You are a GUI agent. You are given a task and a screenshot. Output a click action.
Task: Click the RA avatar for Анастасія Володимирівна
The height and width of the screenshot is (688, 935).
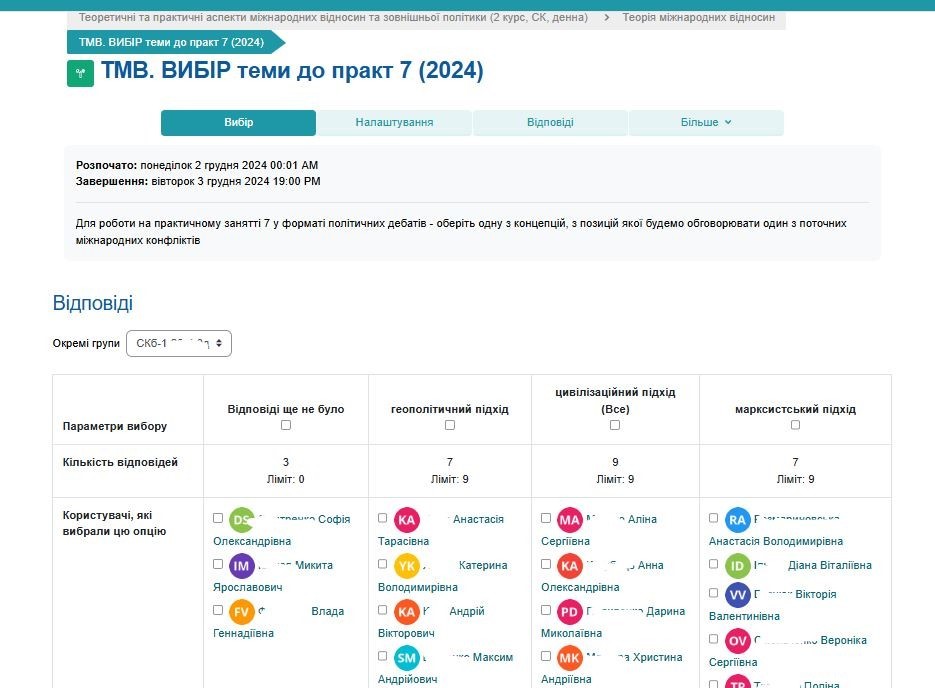pos(738,520)
